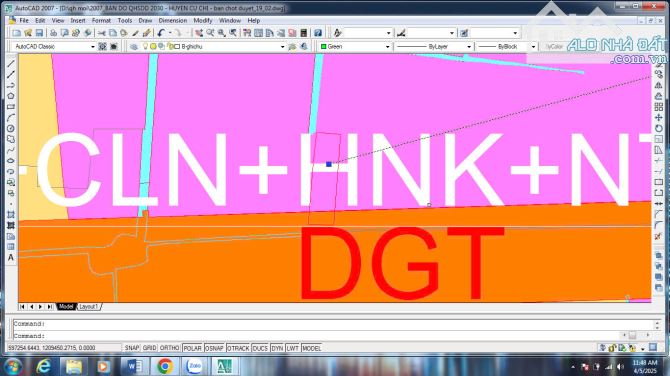Viewport: 670px width, 376px height.
Task: Select the Circle draw tool
Action: tap(11, 128)
